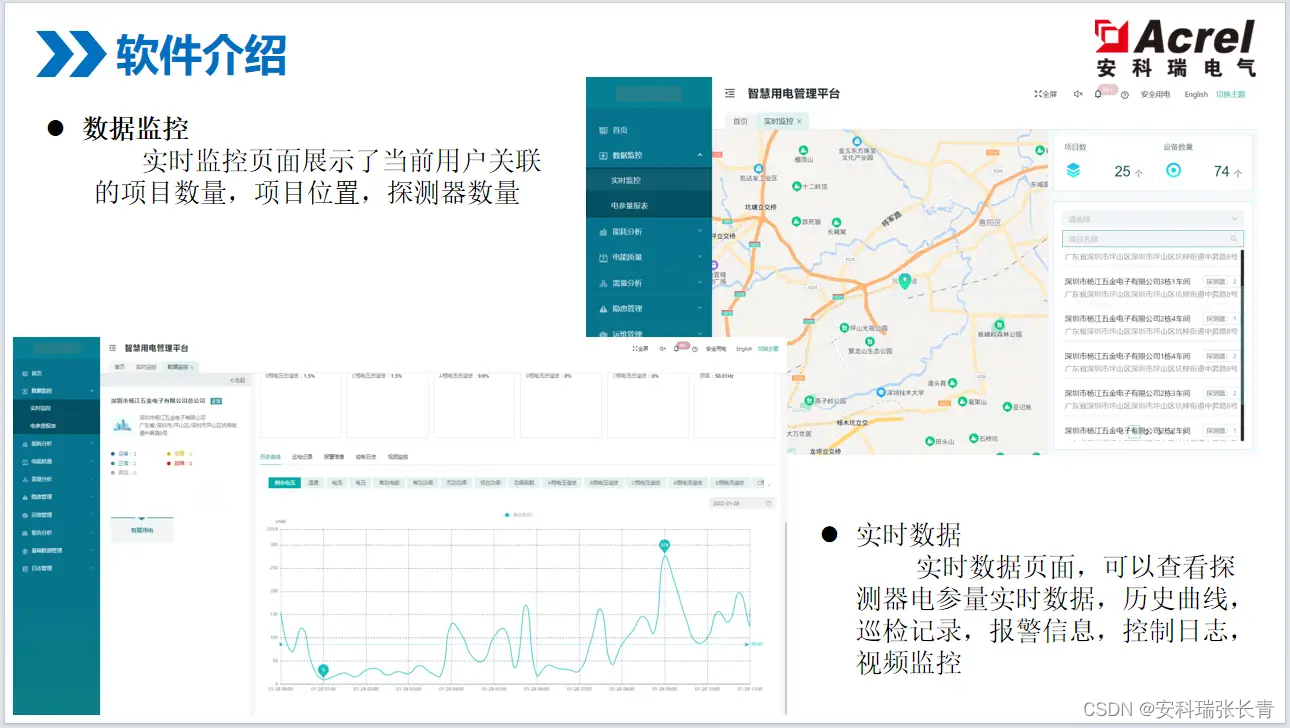
Task: Click 坪山光祖公园 park marker on map
Action: (x=843, y=327)
